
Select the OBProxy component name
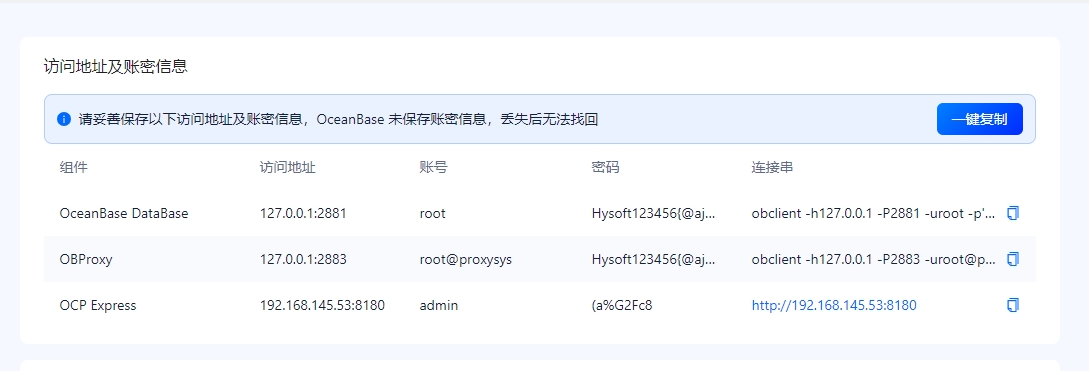pos(86,259)
